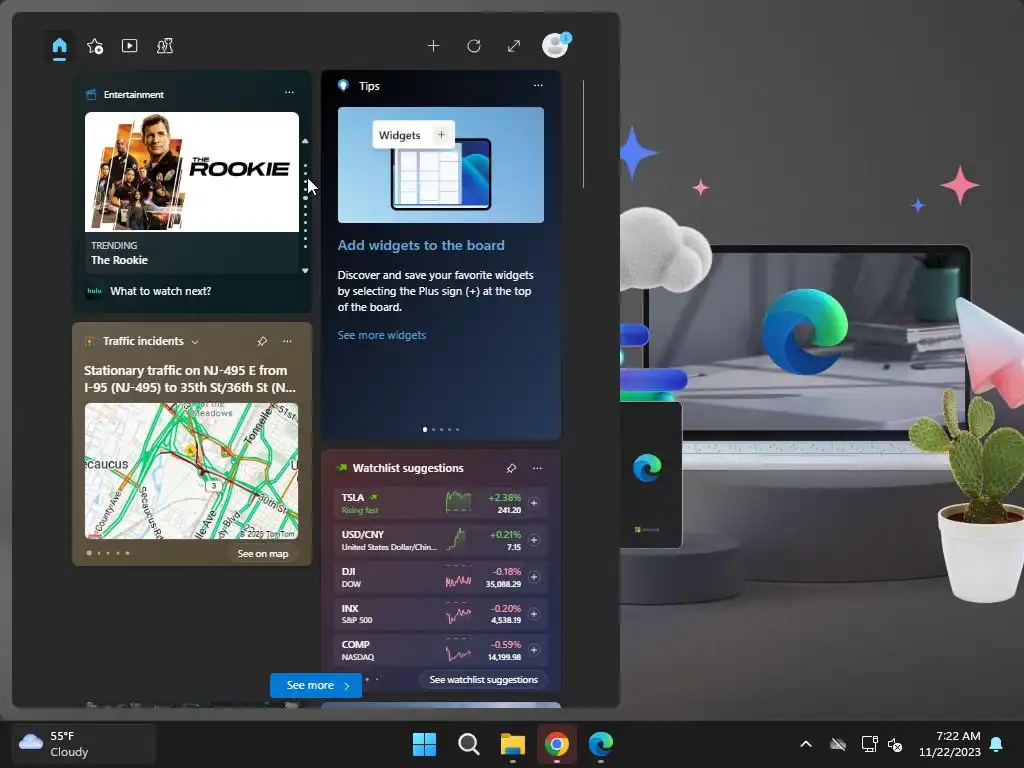Click the plus icon to add widgets
The image size is (1024, 768).
(434, 46)
